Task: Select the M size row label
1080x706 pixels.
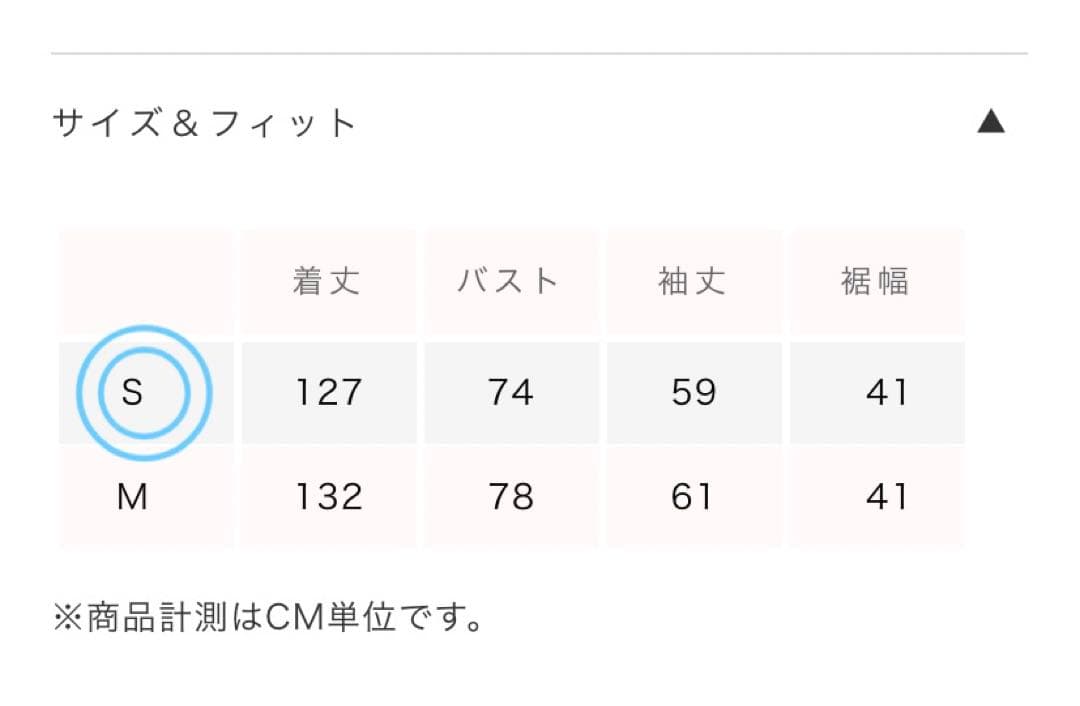Action: coord(132,497)
